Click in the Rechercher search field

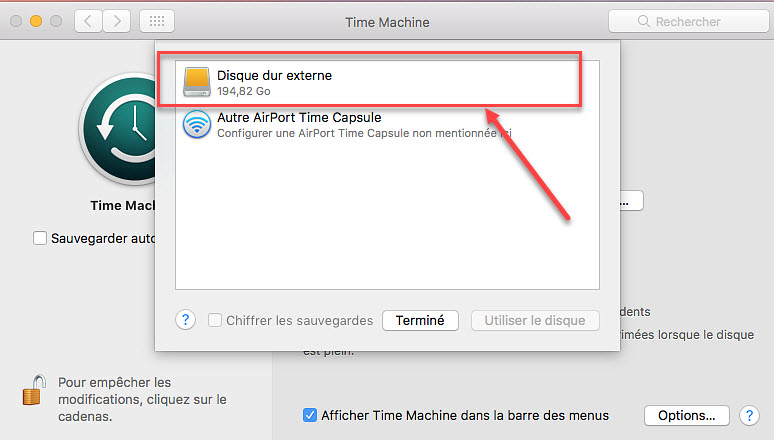tap(690, 21)
